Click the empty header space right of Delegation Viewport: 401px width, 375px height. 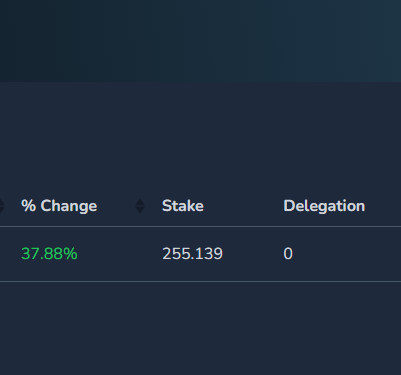click(383, 206)
